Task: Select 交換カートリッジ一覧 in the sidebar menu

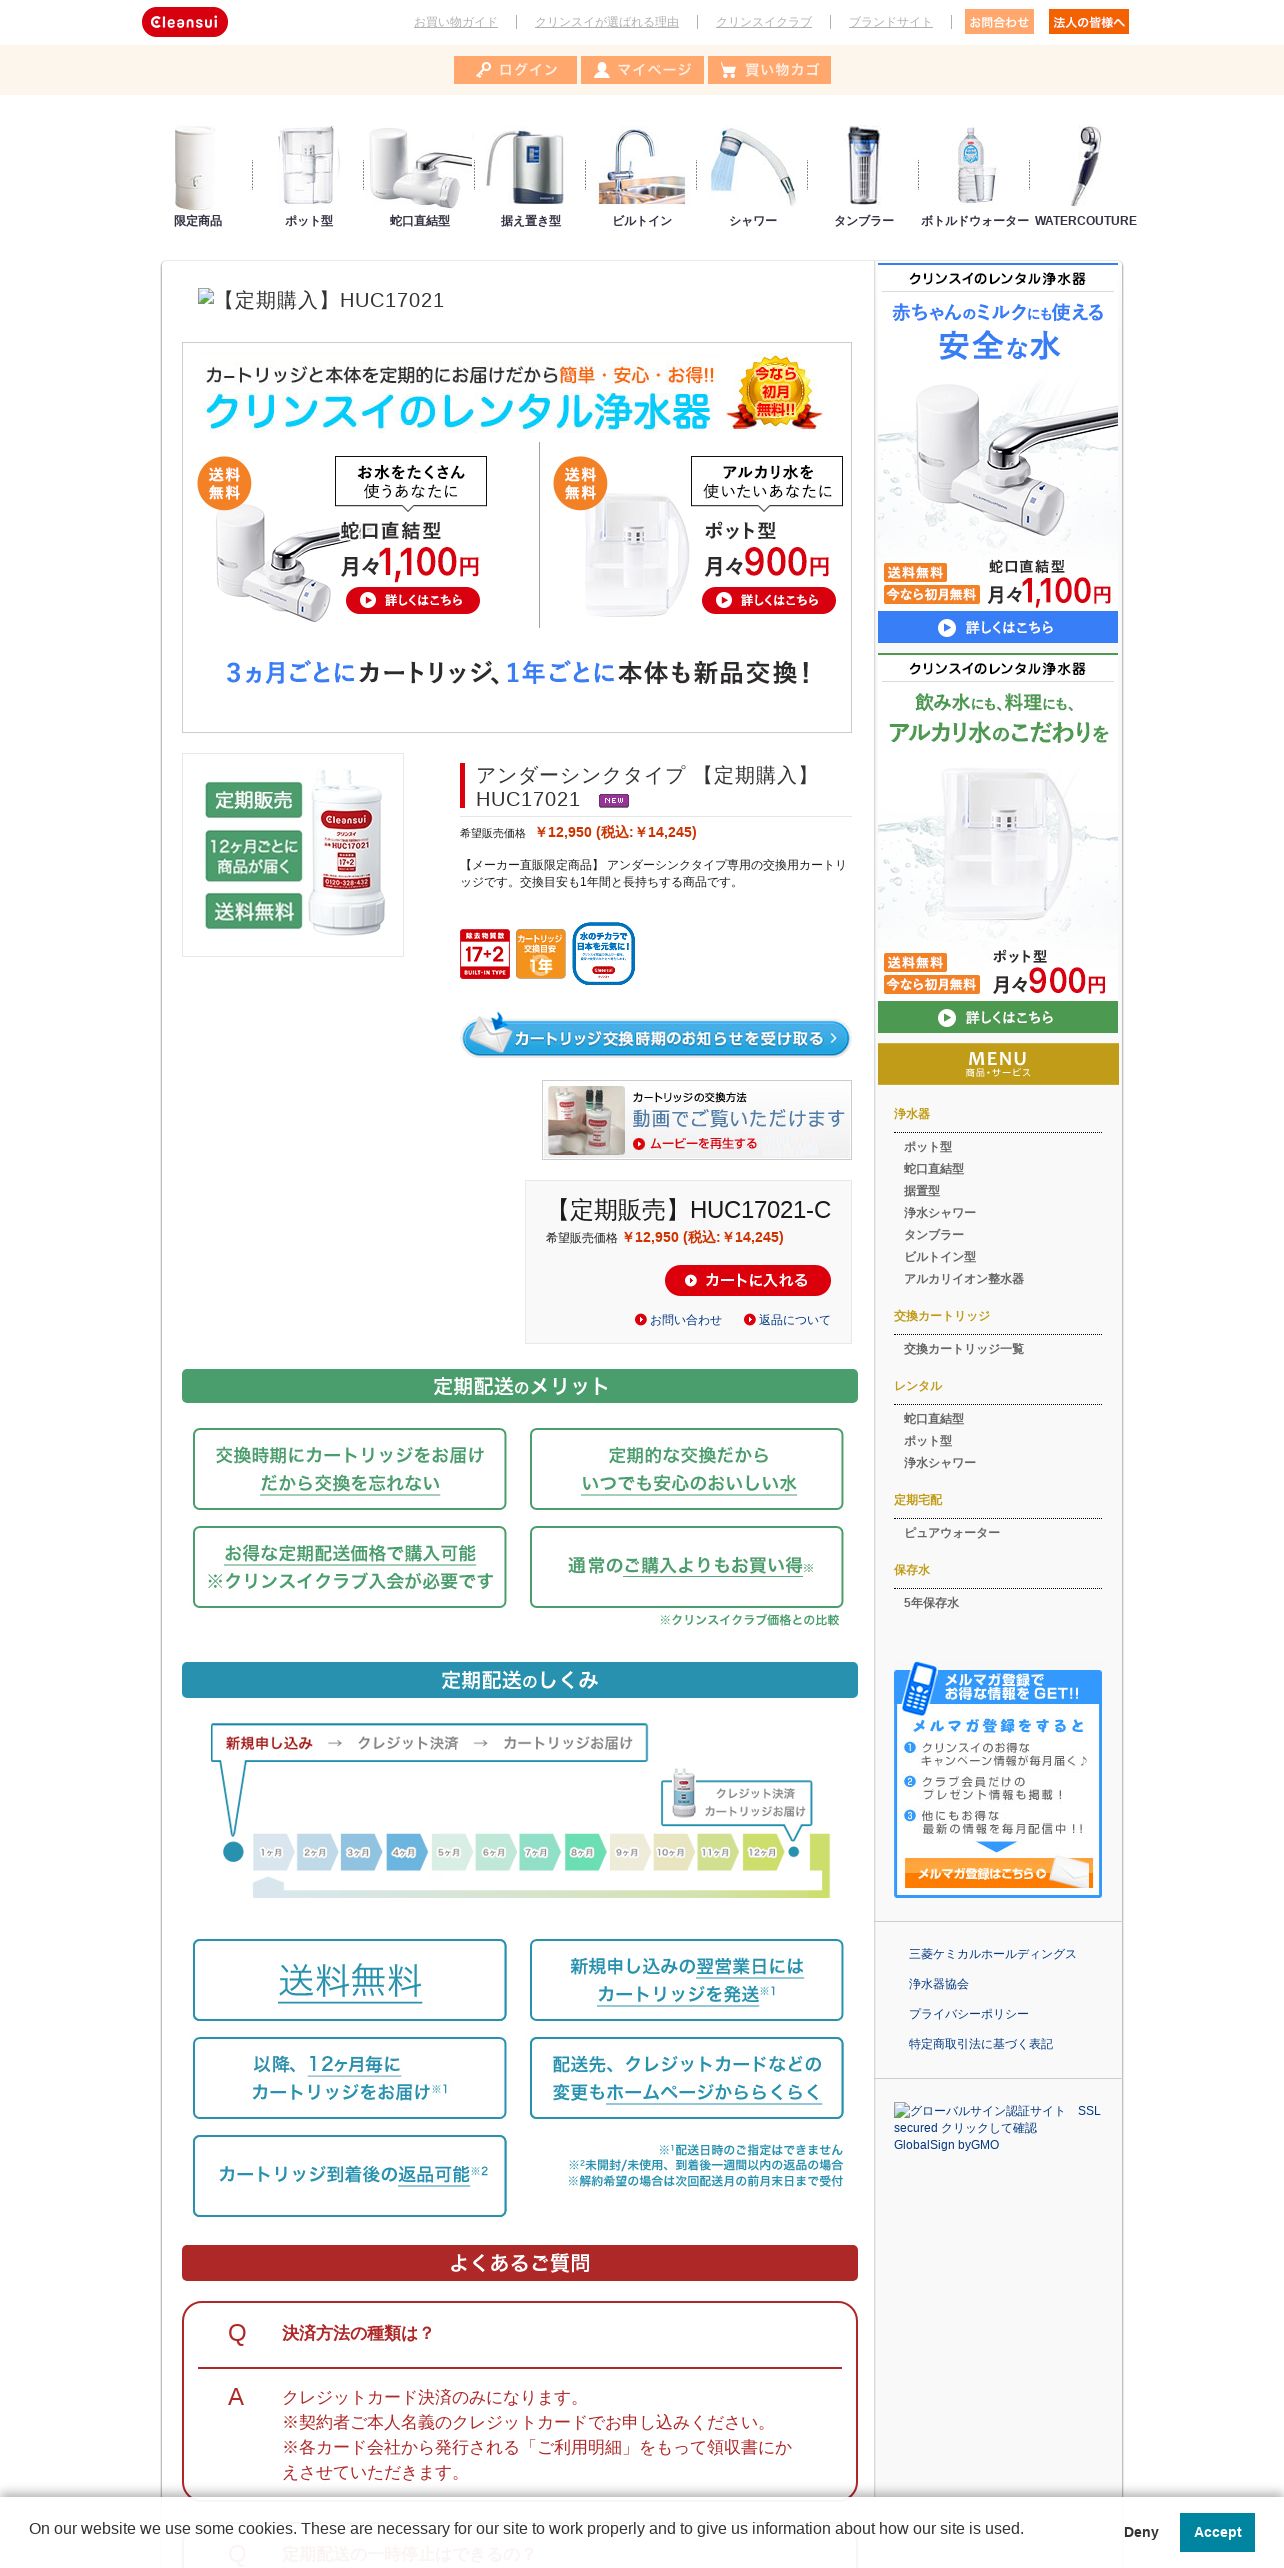Action: tap(964, 1349)
